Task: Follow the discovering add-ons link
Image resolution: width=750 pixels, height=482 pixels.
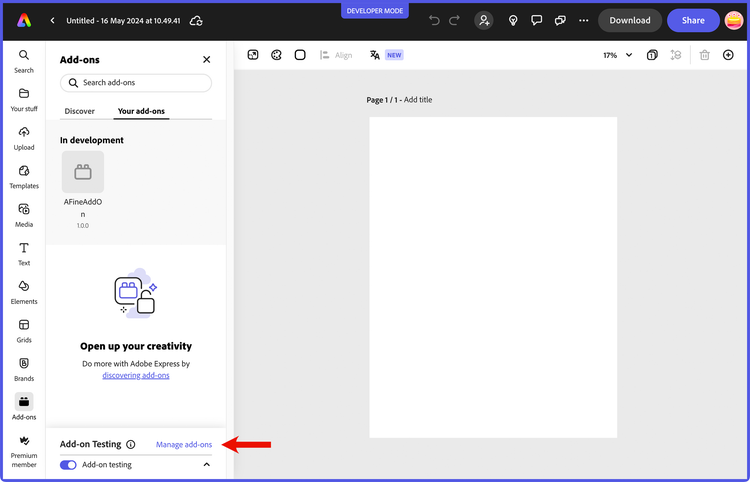Action: (136, 375)
